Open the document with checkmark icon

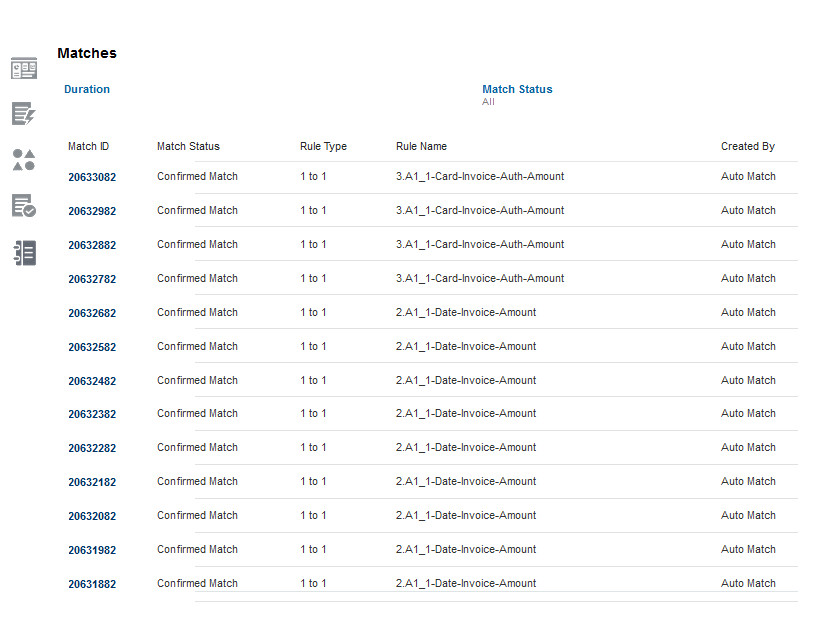click(x=24, y=206)
